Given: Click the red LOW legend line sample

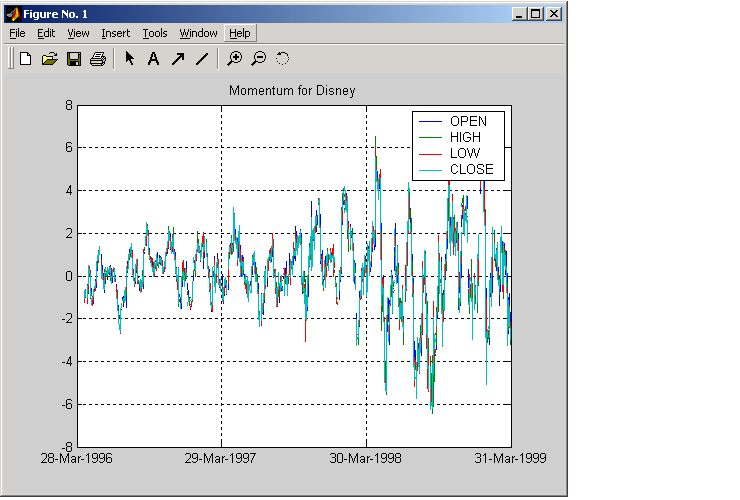Looking at the screenshot, I should click(x=430, y=154).
